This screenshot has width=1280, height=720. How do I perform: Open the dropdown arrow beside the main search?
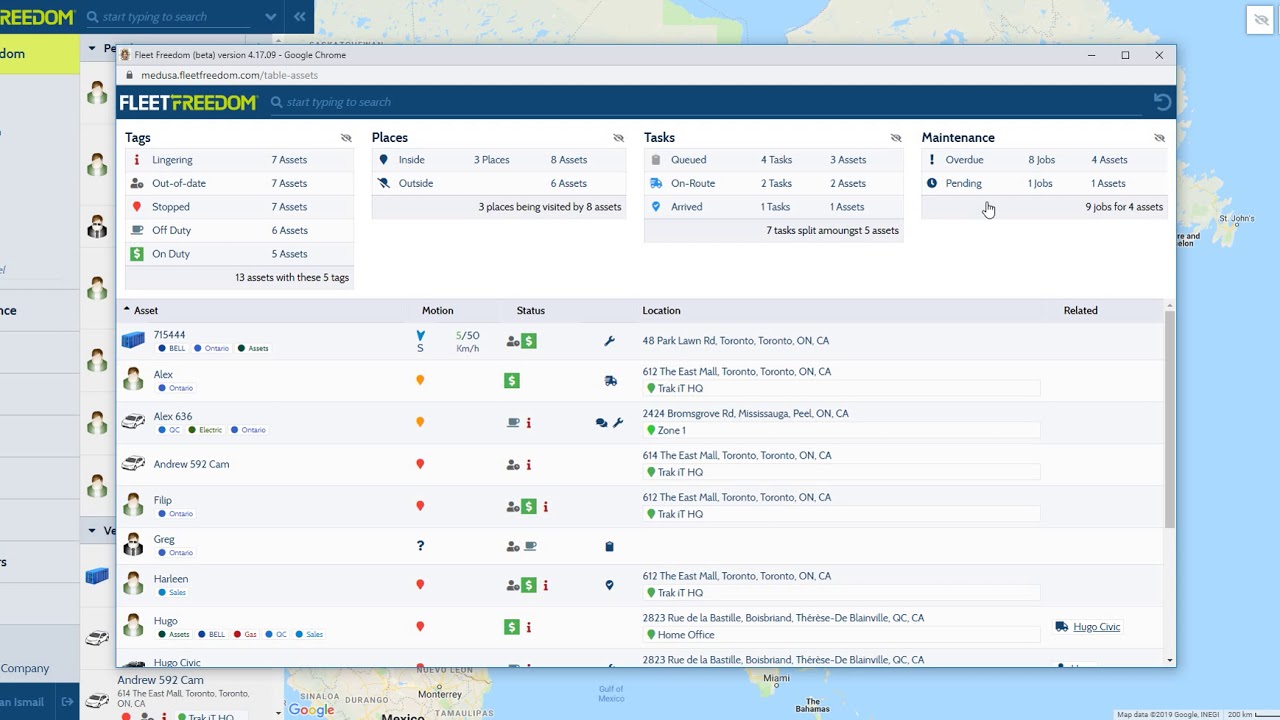pyautogui.click(x=270, y=17)
